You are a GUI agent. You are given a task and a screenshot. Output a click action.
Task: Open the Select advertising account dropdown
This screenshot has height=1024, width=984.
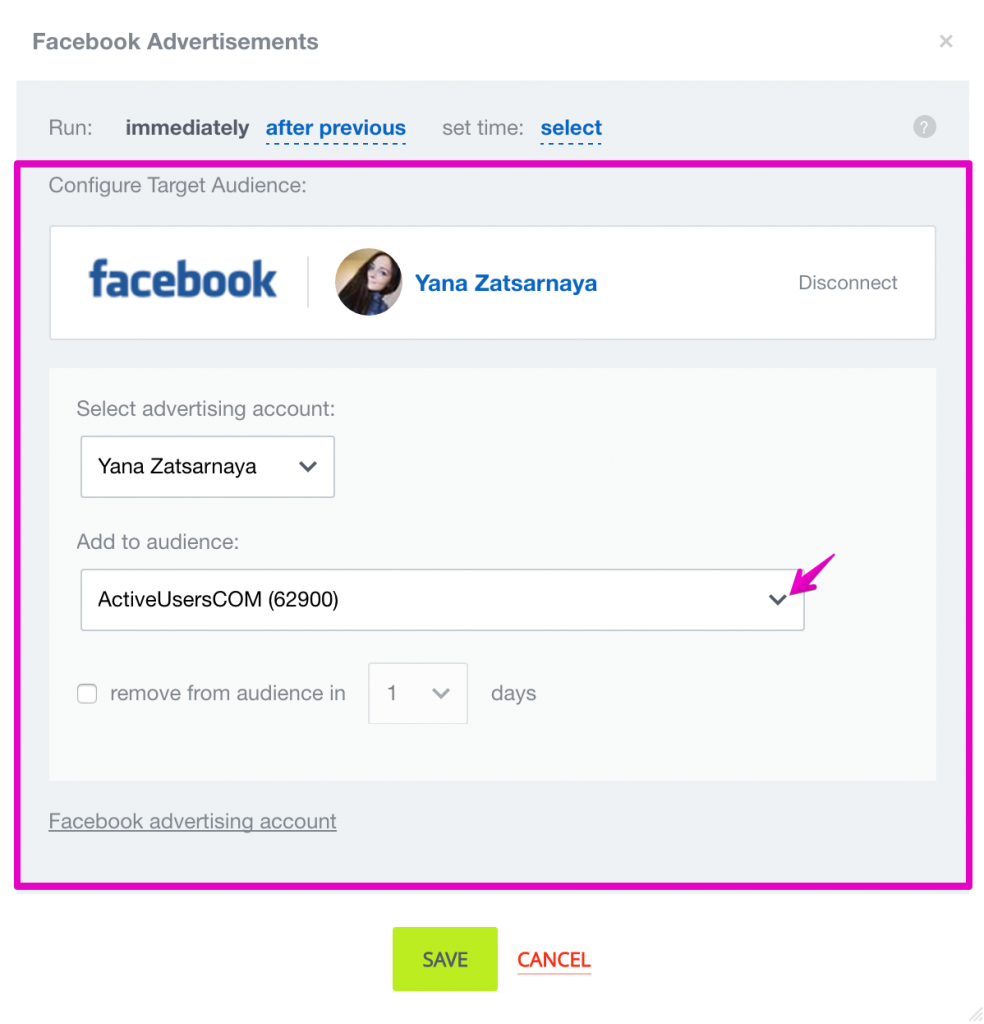click(208, 467)
